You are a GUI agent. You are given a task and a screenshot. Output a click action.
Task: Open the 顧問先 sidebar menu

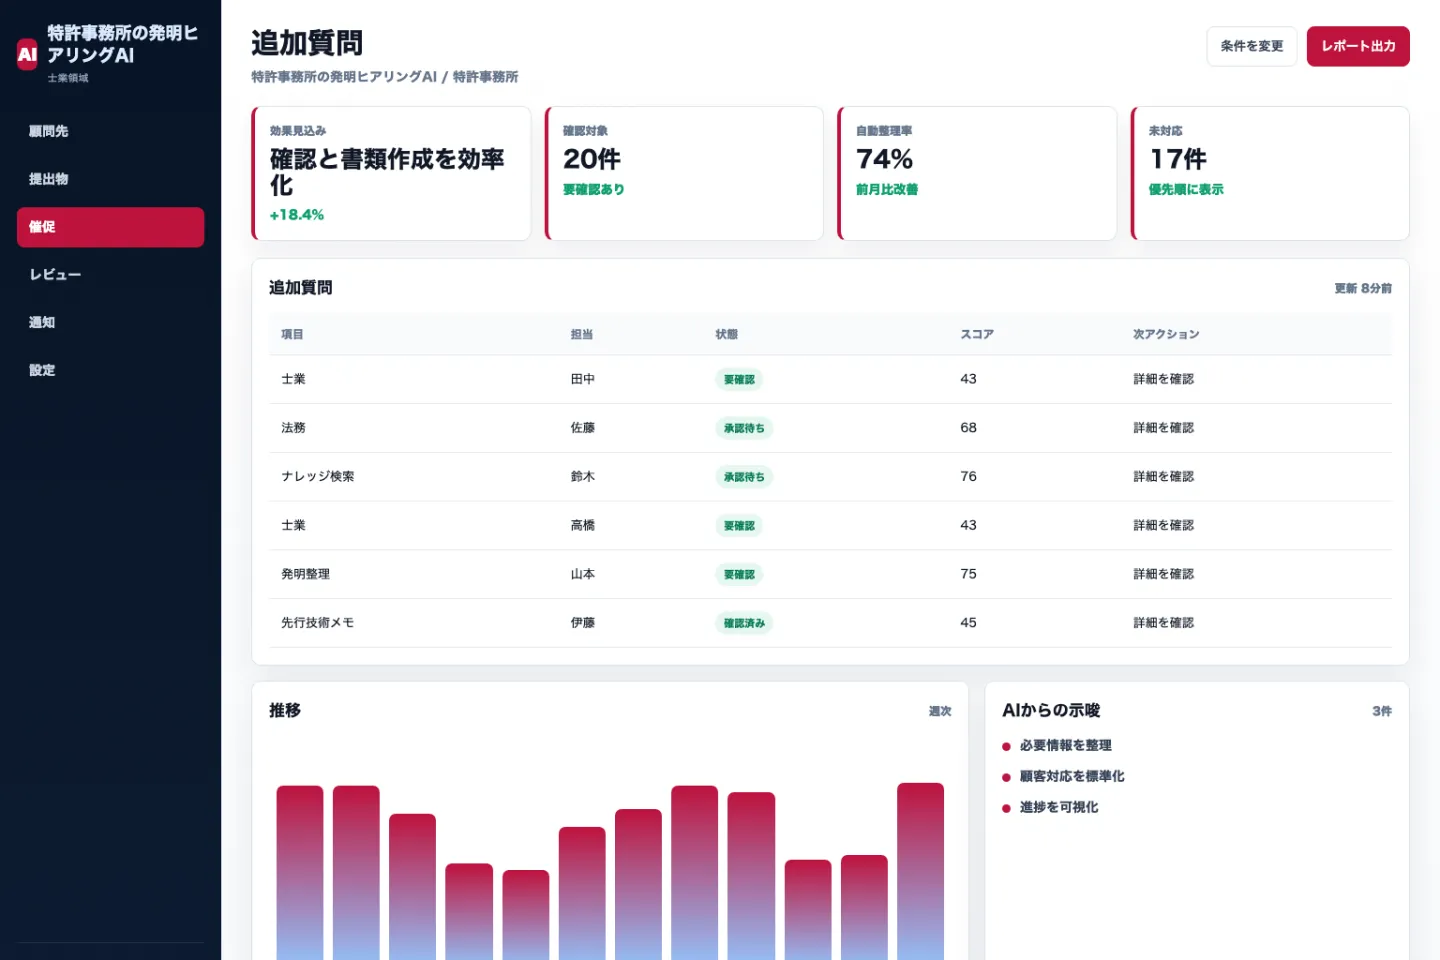click(x=110, y=131)
